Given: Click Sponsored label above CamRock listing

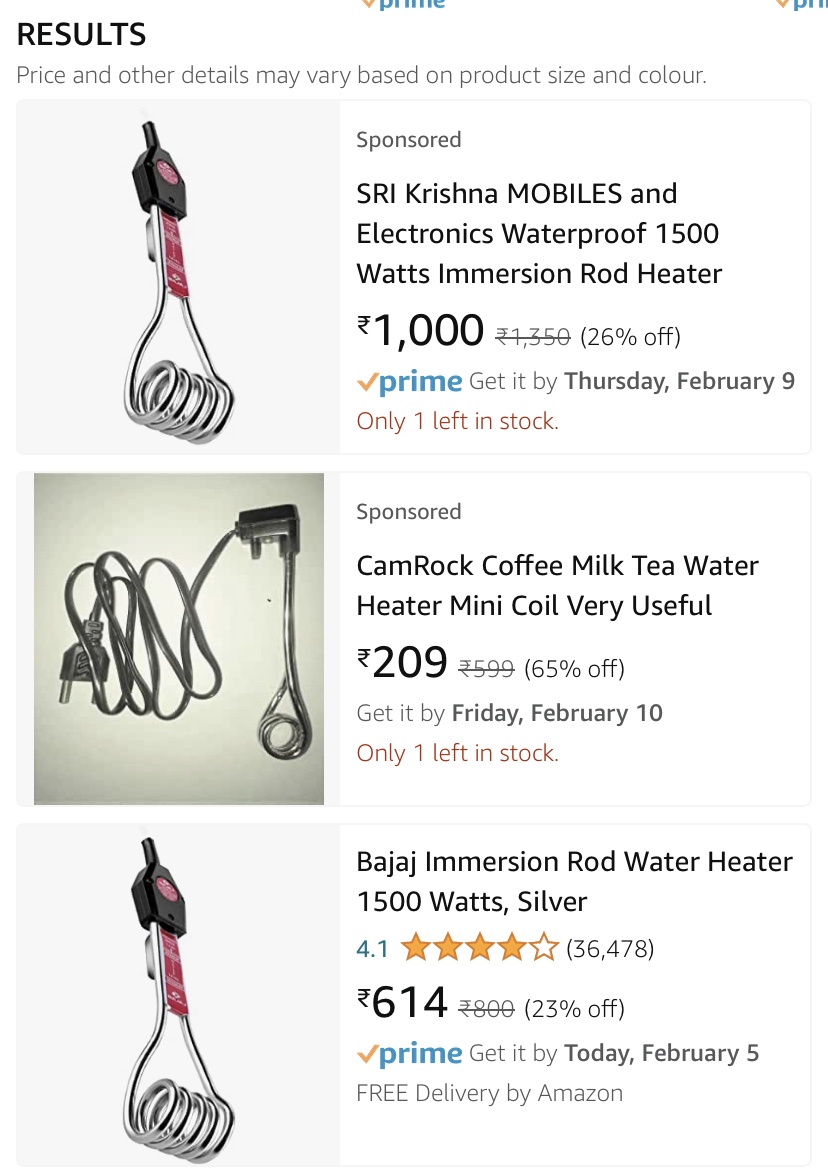Looking at the screenshot, I should 409,512.
